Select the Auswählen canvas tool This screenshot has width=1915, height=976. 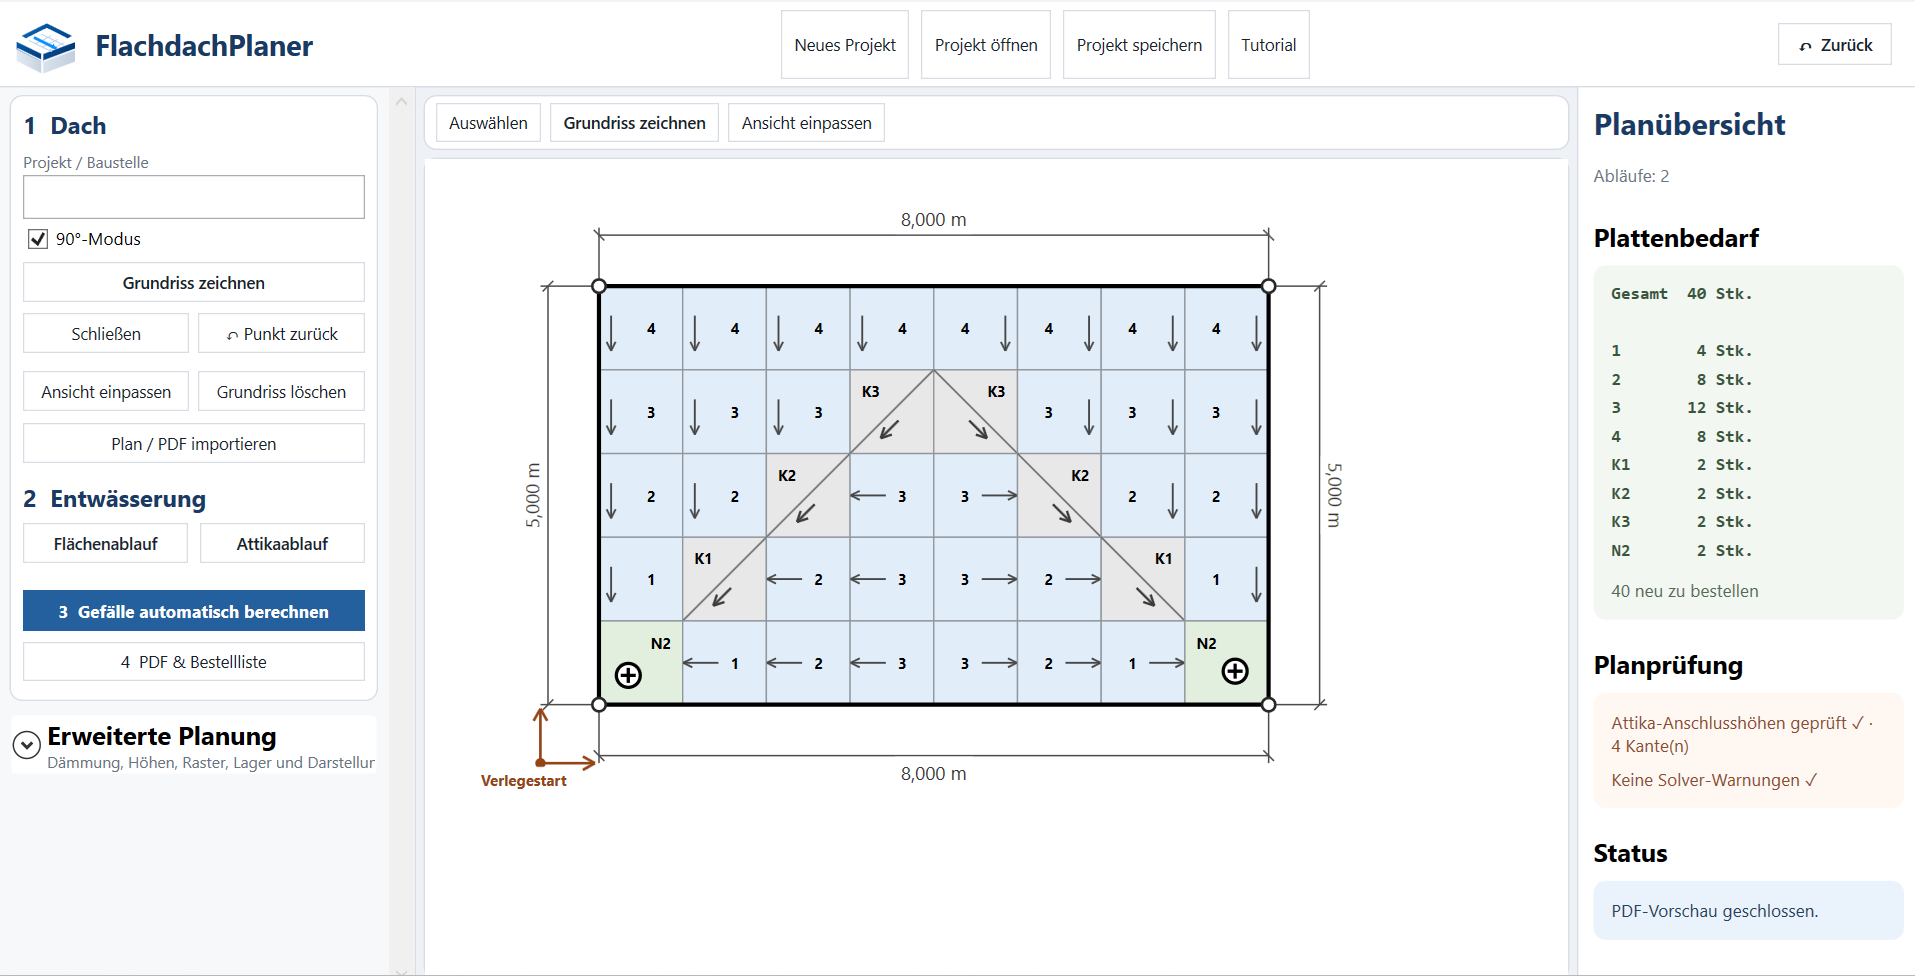tap(488, 123)
